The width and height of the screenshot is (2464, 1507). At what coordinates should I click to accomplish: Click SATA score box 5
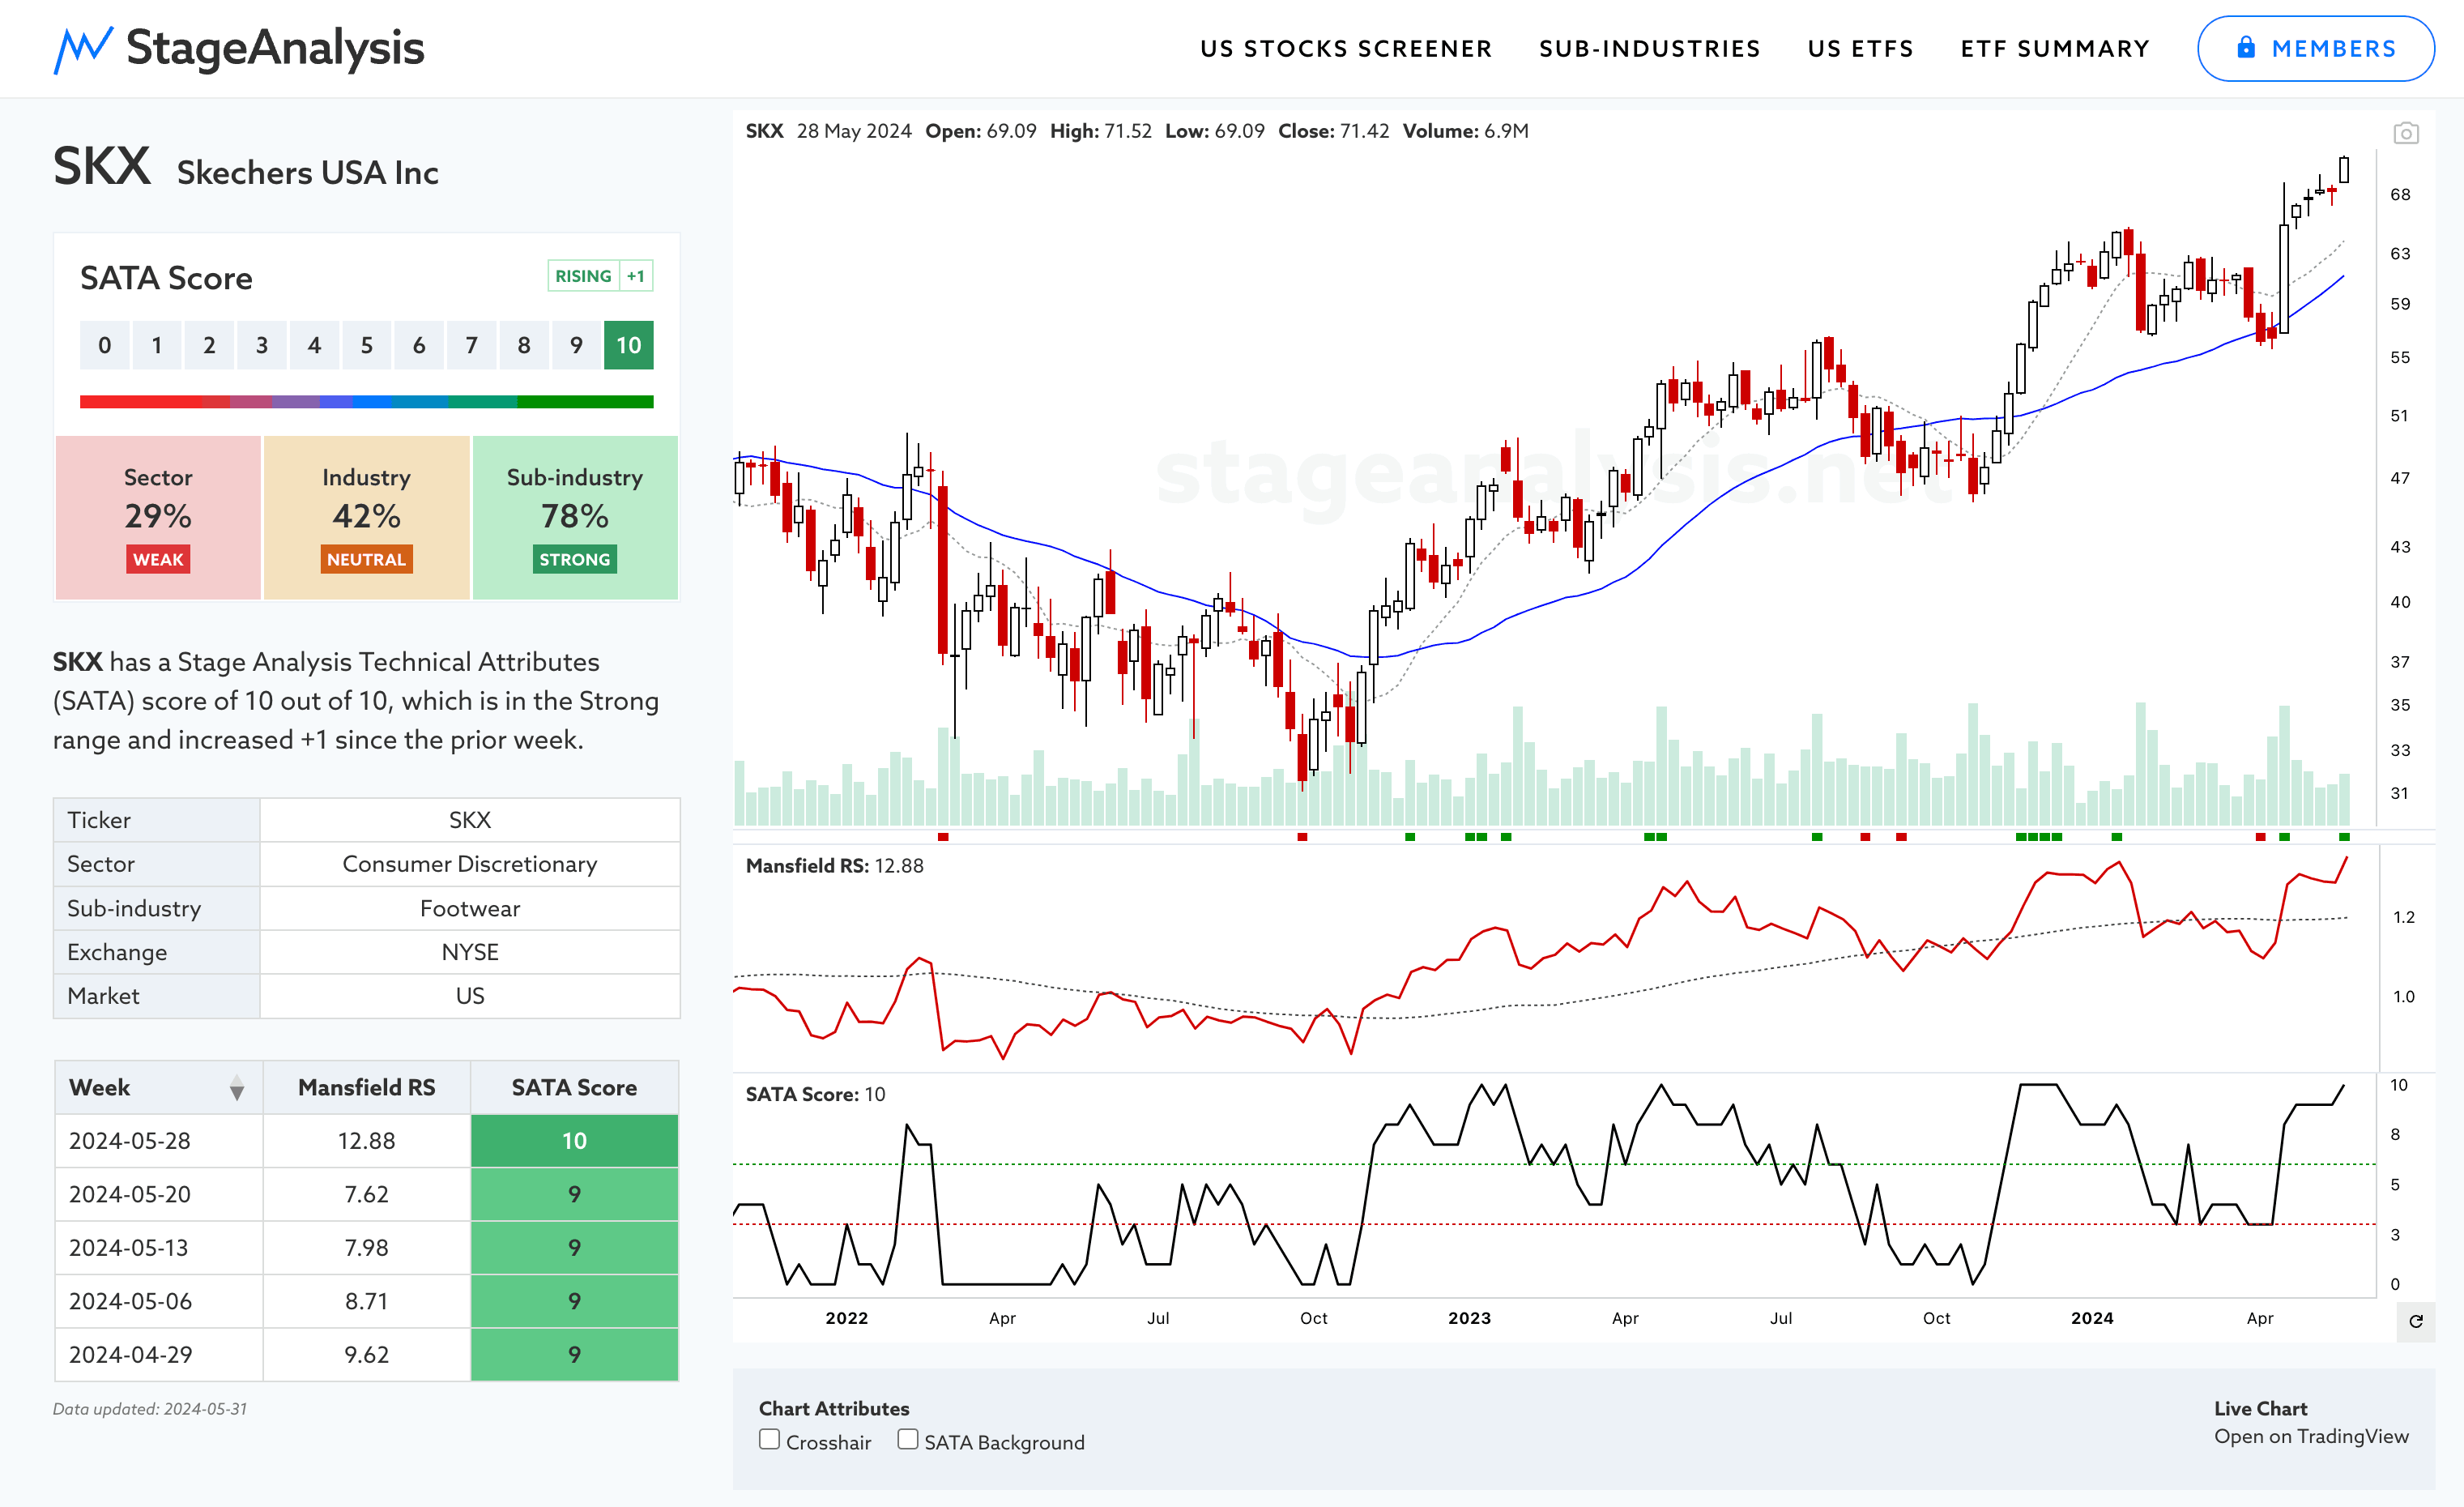[367, 345]
